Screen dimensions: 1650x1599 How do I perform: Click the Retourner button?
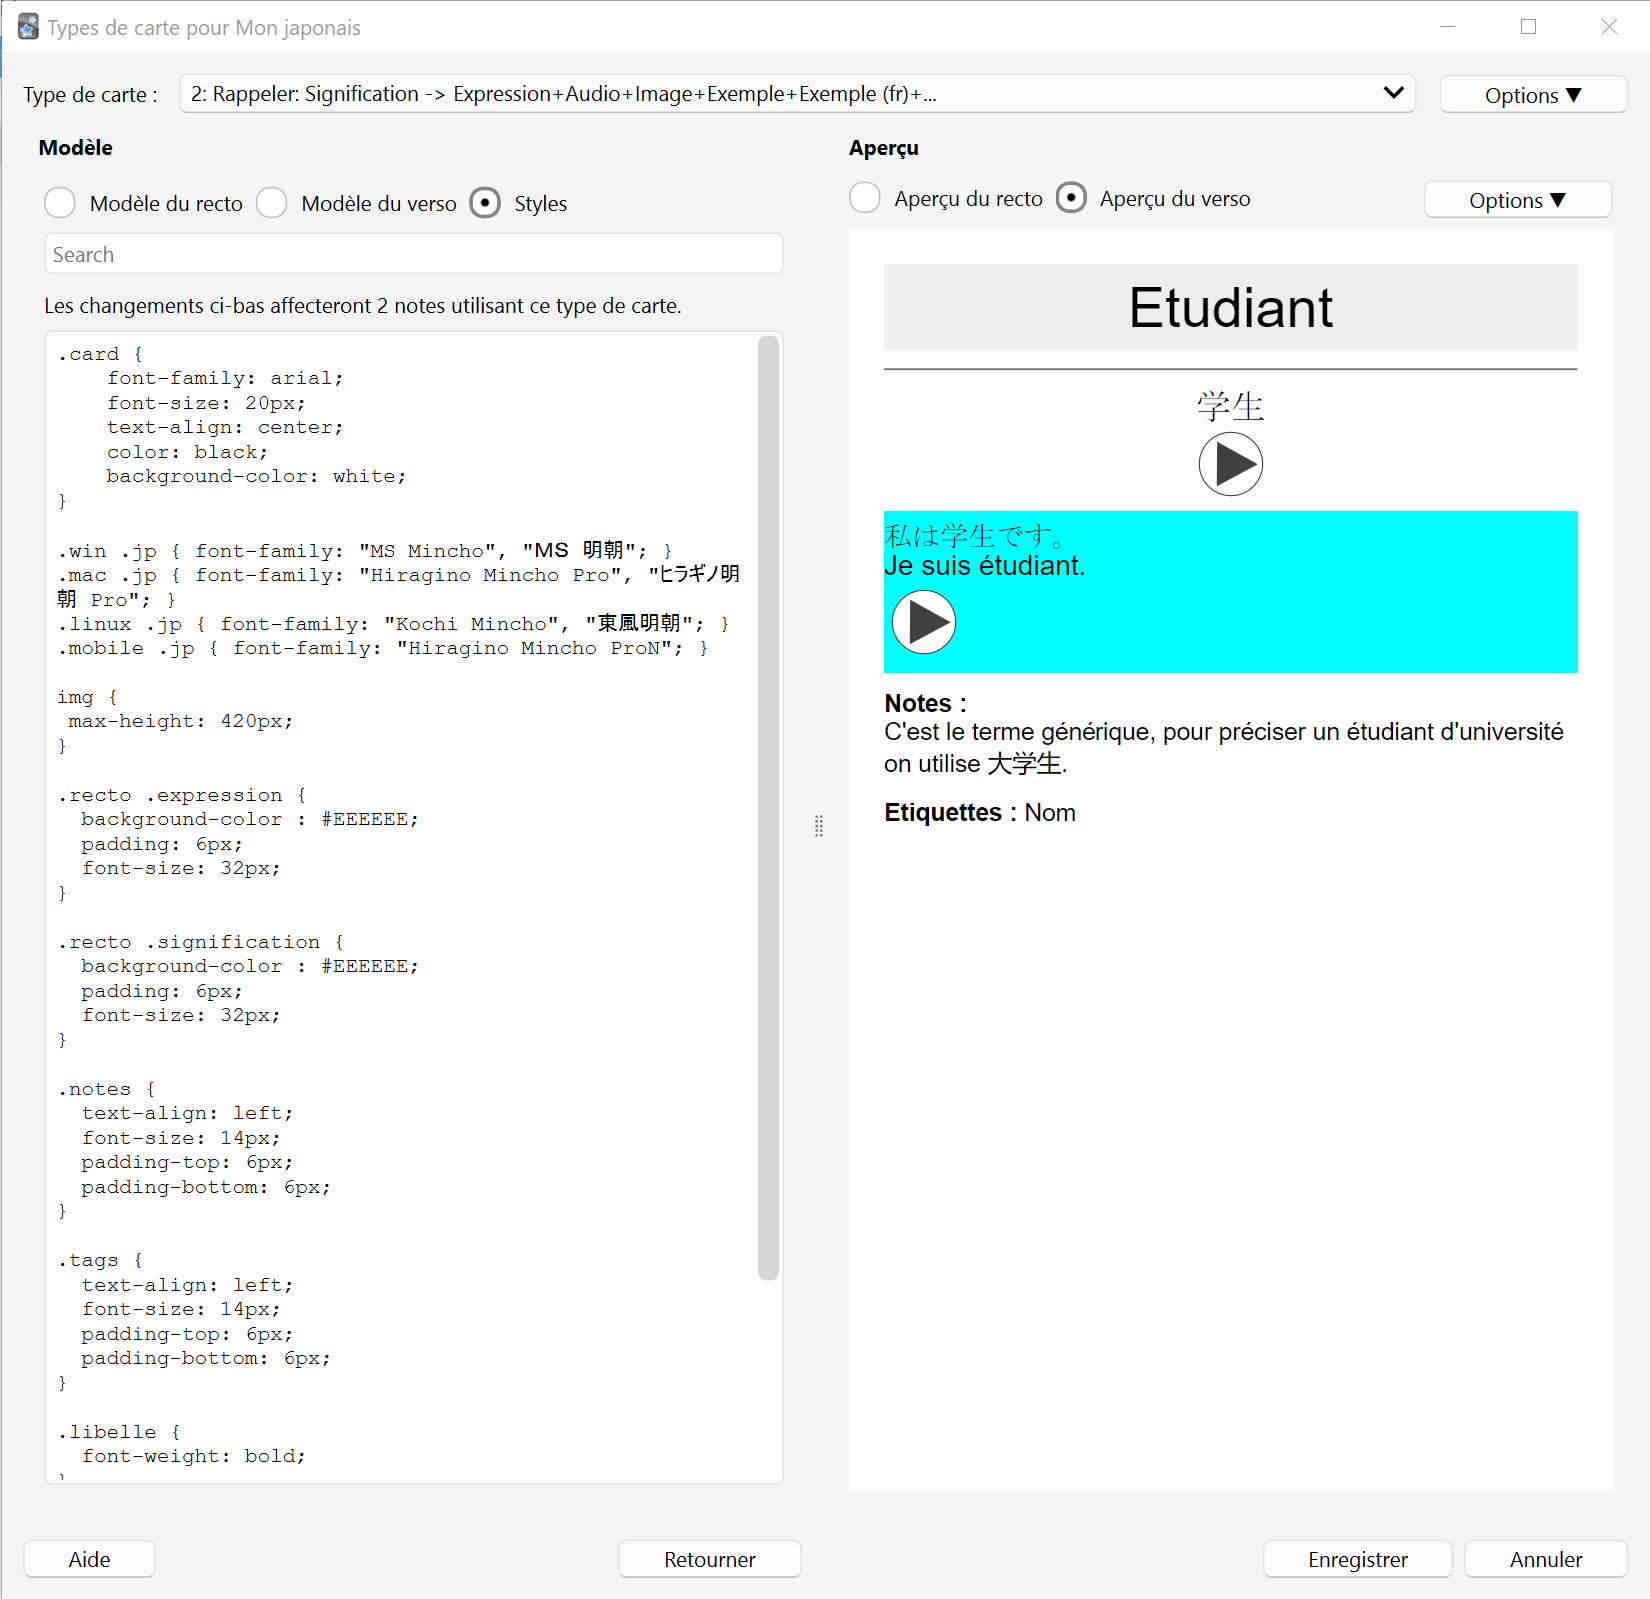709,1559
